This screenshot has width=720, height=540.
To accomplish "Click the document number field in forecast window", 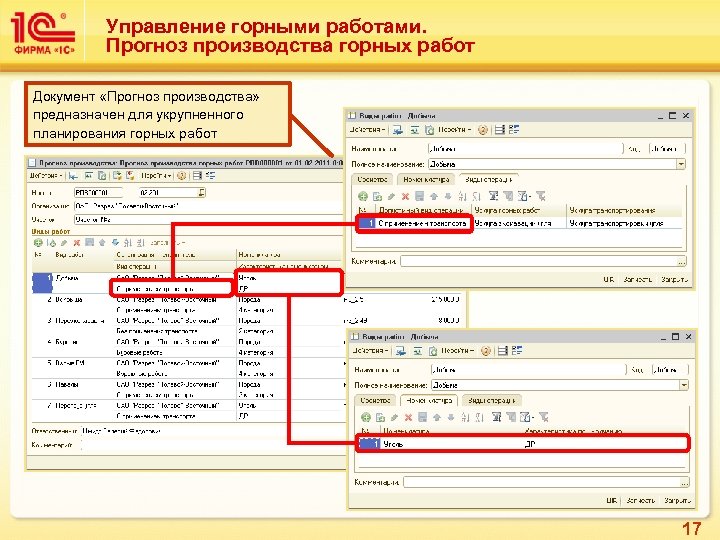I will [98, 193].
